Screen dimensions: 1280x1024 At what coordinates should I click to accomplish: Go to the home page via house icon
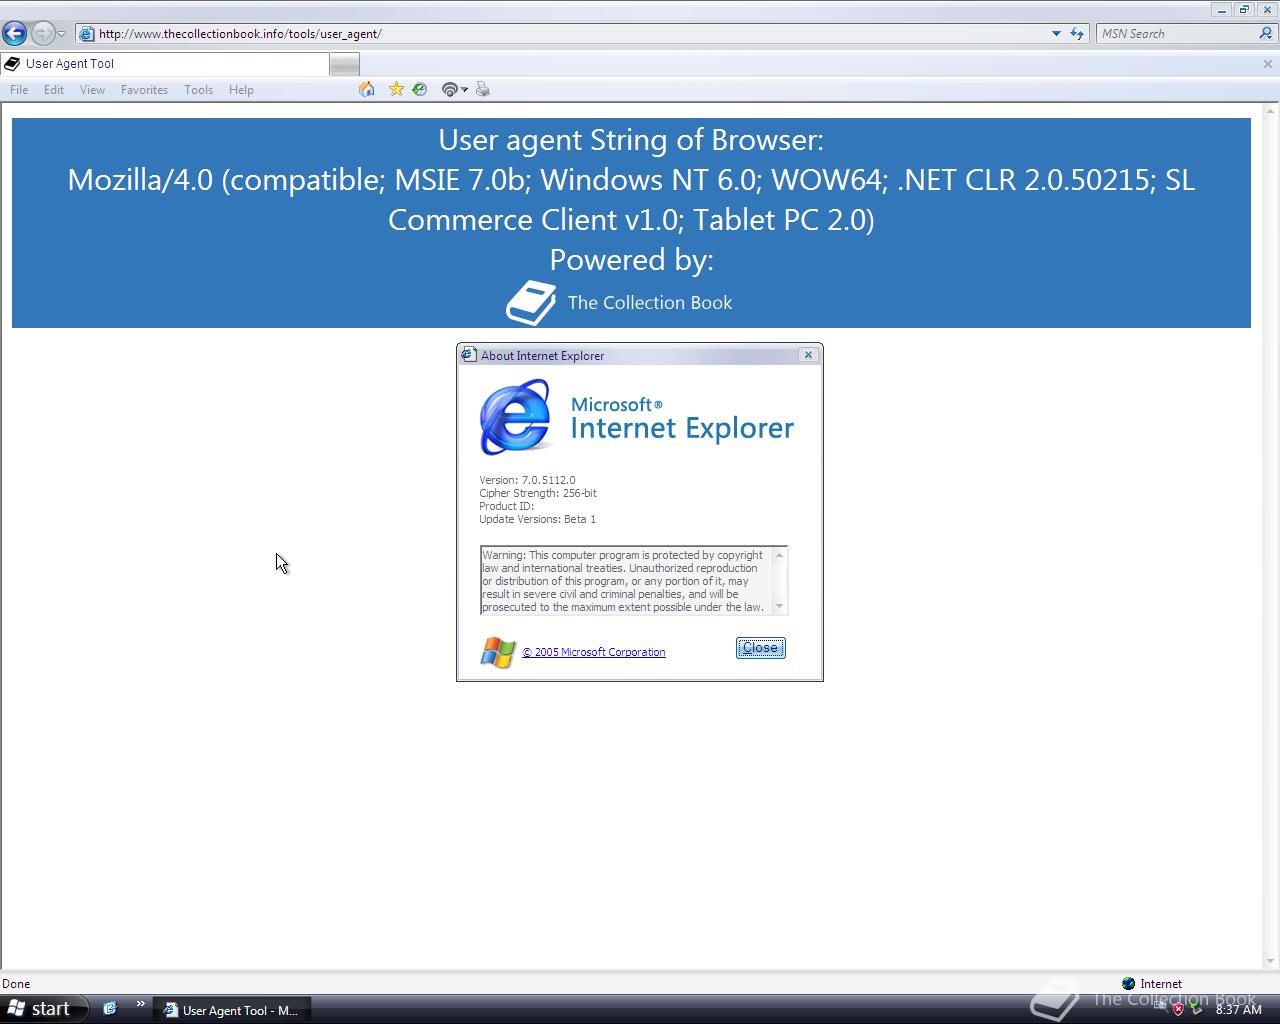[367, 89]
